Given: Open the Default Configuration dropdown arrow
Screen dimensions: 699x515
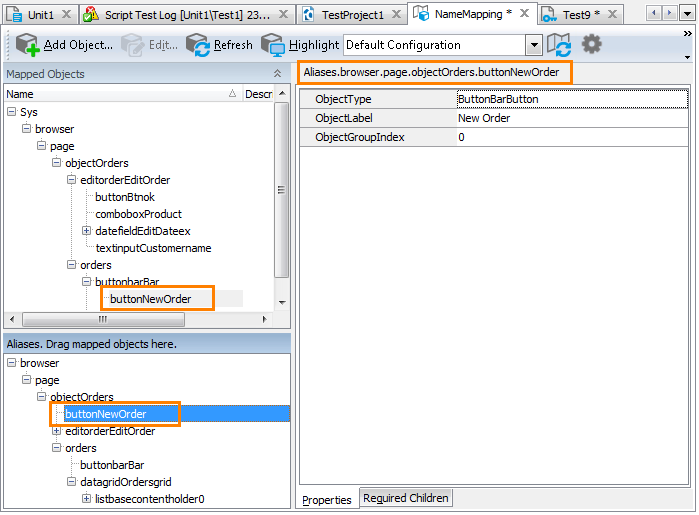Looking at the screenshot, I should click(x=534, y=45).
